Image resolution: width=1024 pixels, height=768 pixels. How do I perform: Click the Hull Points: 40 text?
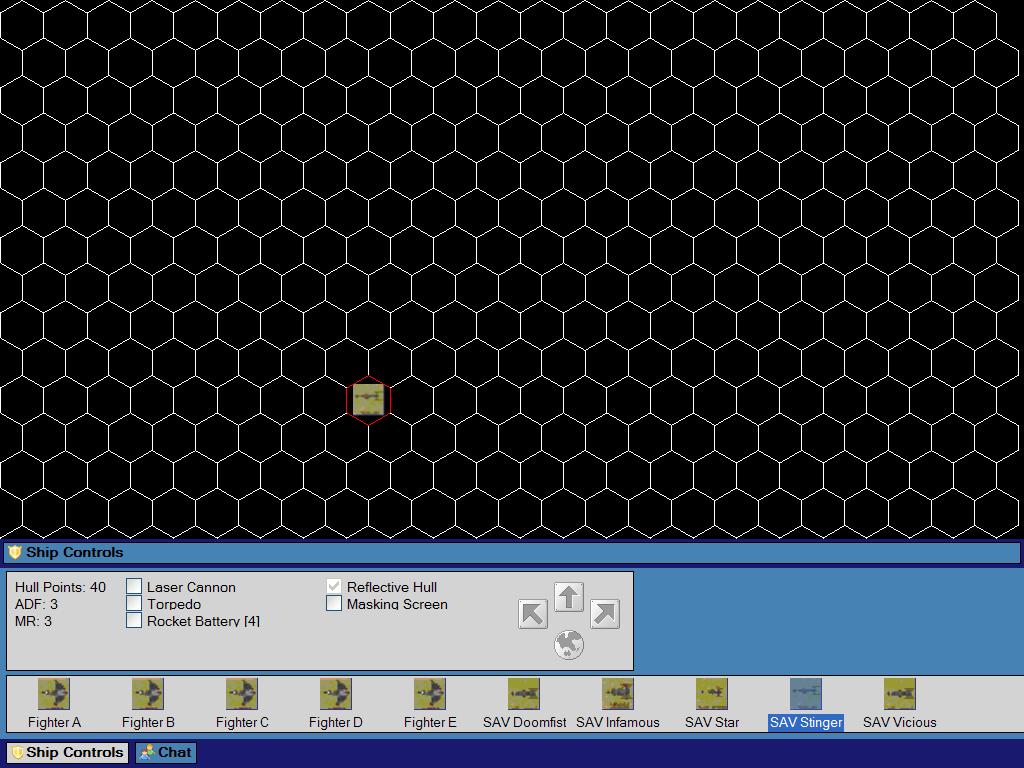click(x=60, y=587)
